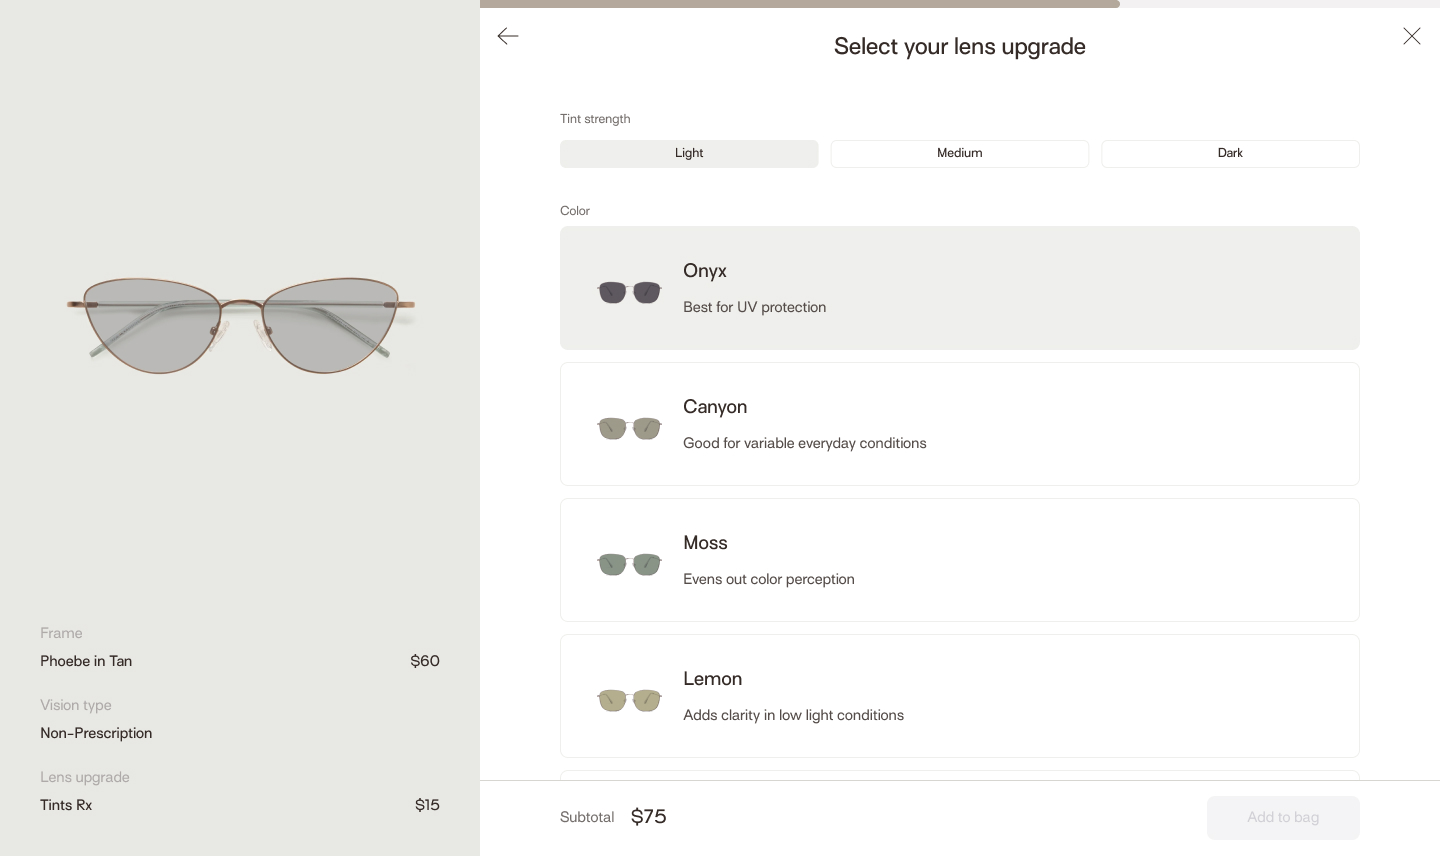Click the Tints Rx lens upgrade entry
Screen dimensions: 1440x856
pos(66,805)
